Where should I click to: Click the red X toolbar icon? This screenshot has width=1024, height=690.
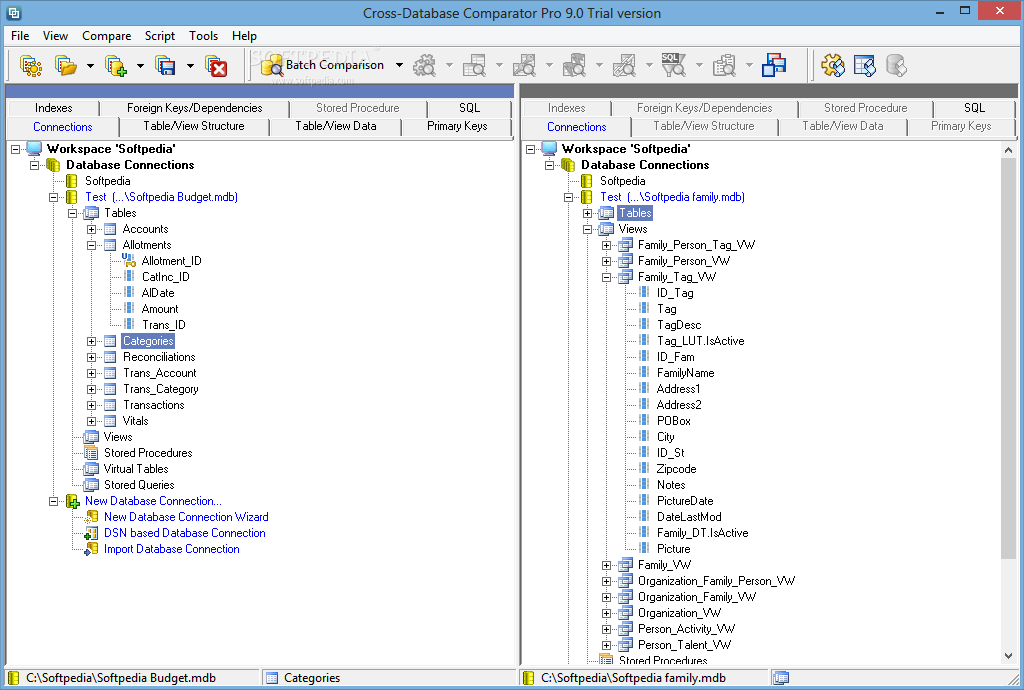pos(216,65)
